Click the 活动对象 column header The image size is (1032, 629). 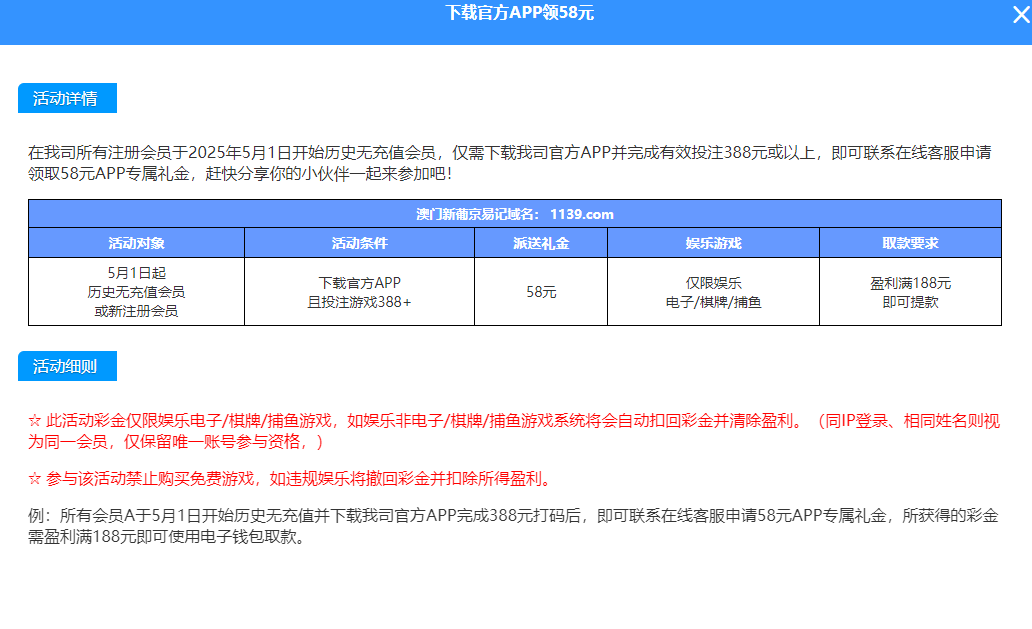(136, 243)
